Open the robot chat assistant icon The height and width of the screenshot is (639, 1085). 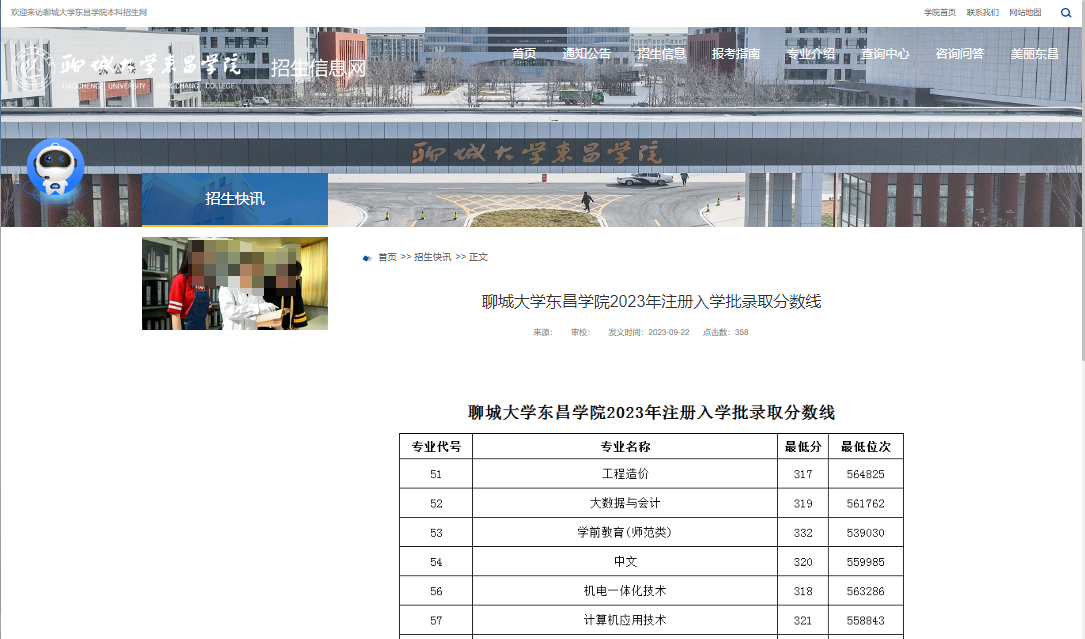(x=55, y=168)
